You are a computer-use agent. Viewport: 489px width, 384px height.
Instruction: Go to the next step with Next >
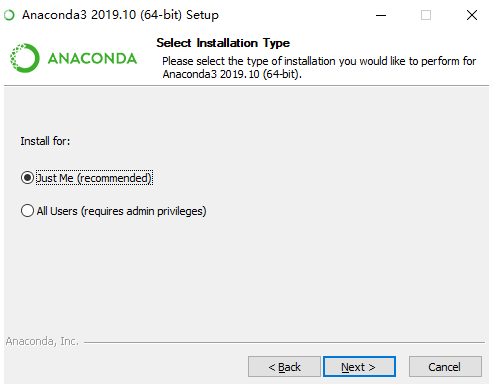coord(359,367)
